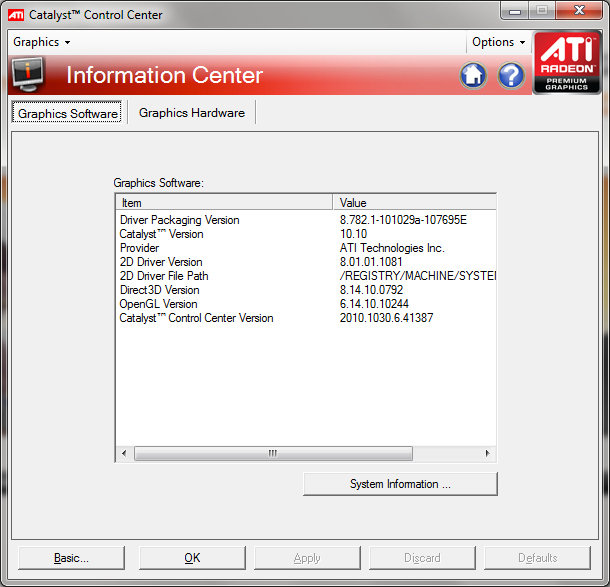Click the Value column header
Viewport: 610px width, 587px height.
pos(415,202)
